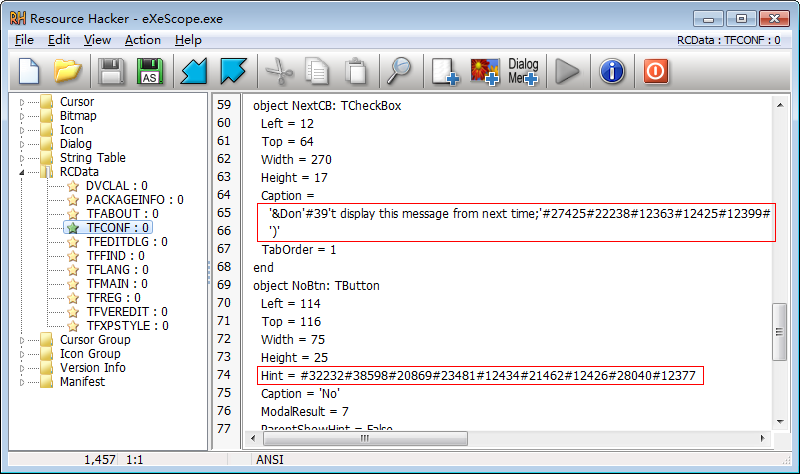This screenshot has height=474, width=800.
Task: Select the TFREG : 0 resource
Action: tap(113, 297)
